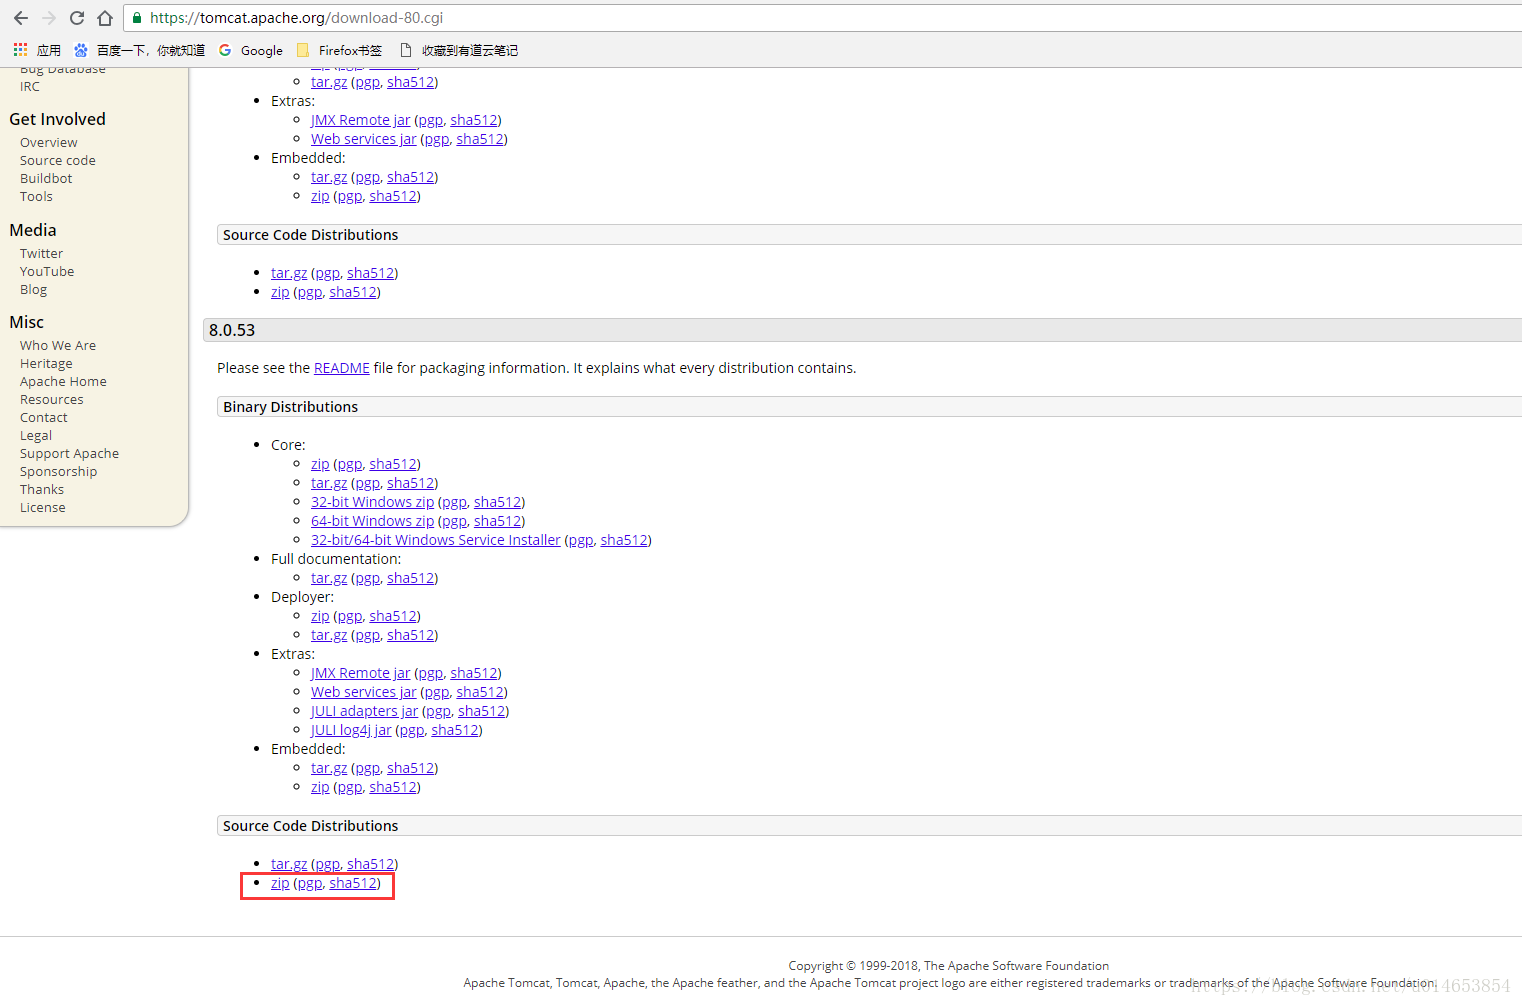Download 8.0.53 Core tar.gz

(329, 483)
